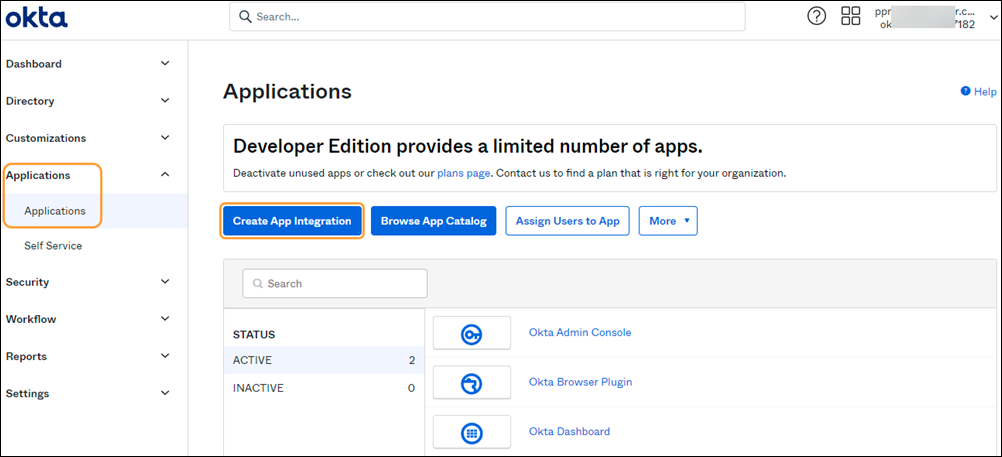Click the blue Help icon by Help
The height and width of the screenshot is (457, 1002).
tap(966, 91)
